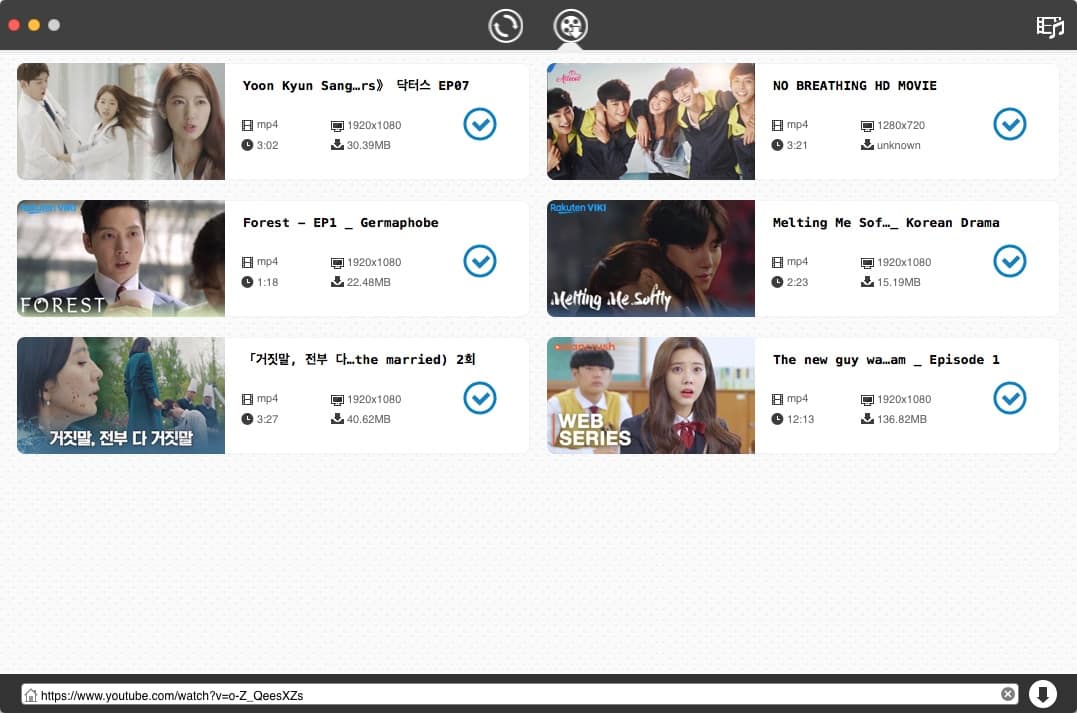Click the red close window button

[14, 25]
